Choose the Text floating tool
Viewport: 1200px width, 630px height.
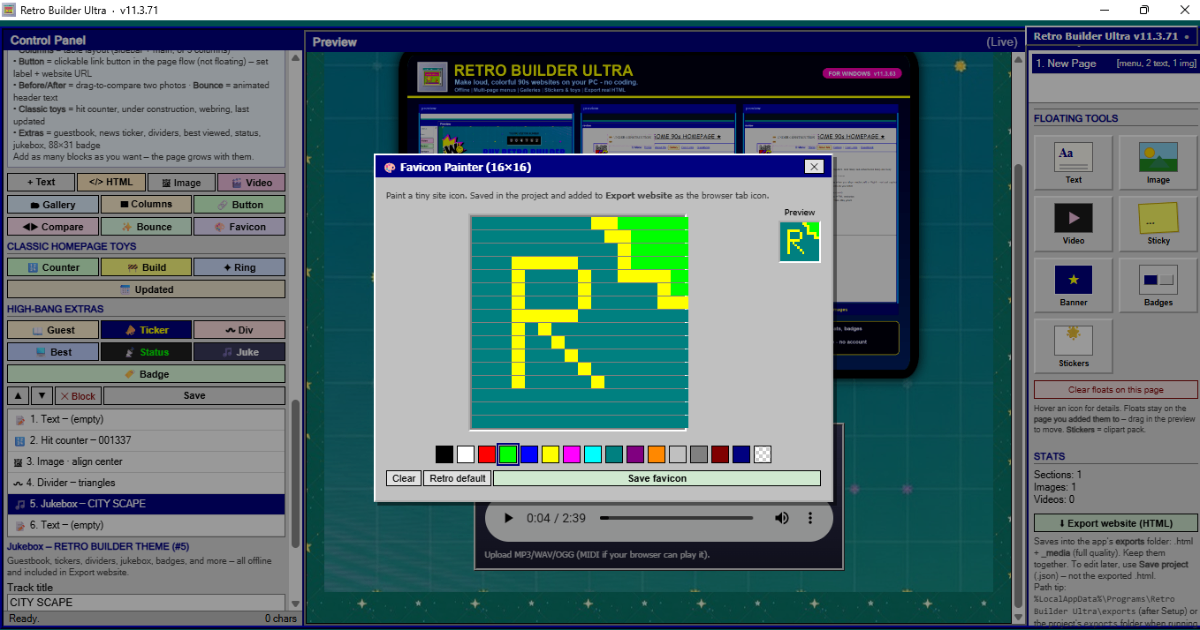[1073, 161]
